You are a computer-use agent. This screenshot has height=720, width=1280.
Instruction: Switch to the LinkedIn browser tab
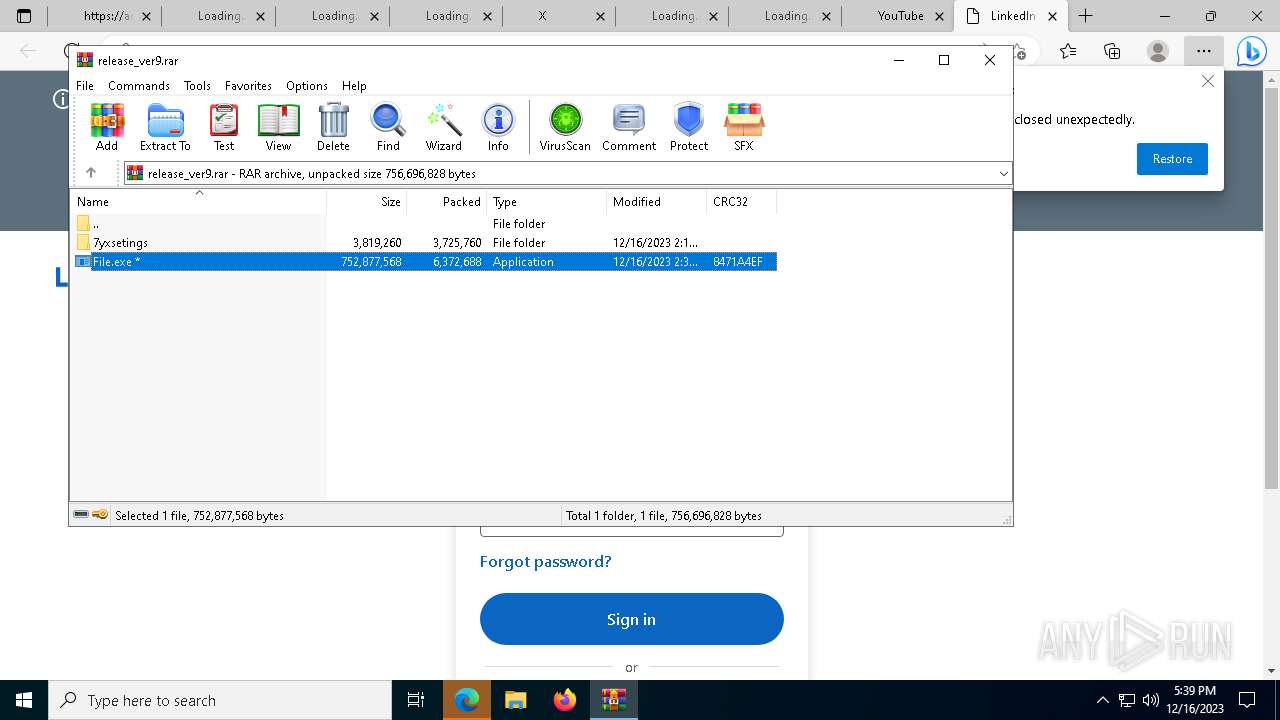(1011, 16)
